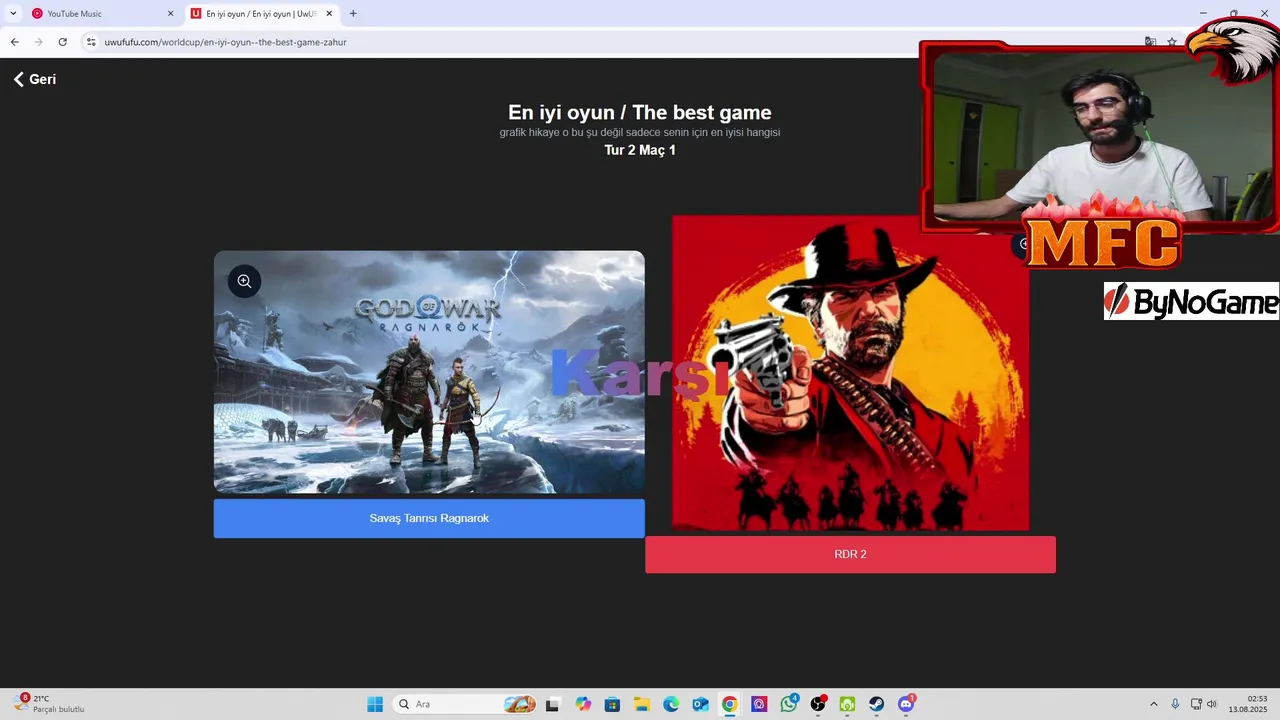Open WhatsApp from the taskbar
This screenshot has width=1280, height=720.
click(789, 704)
